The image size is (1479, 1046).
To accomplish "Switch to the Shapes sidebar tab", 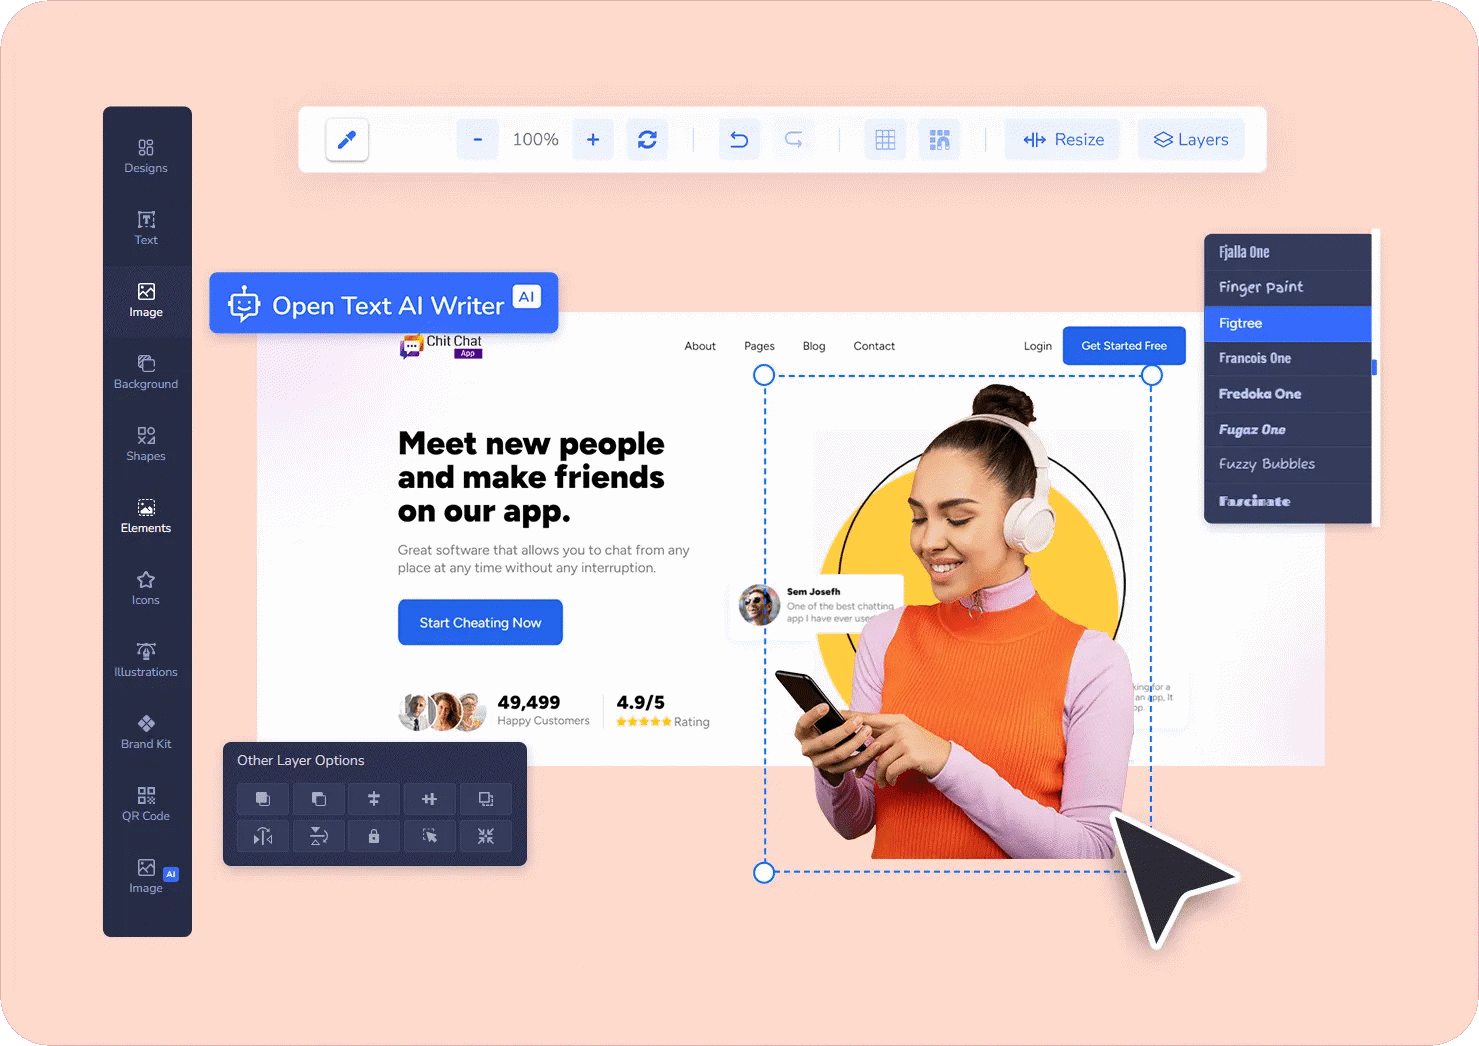I will (146, 443).
